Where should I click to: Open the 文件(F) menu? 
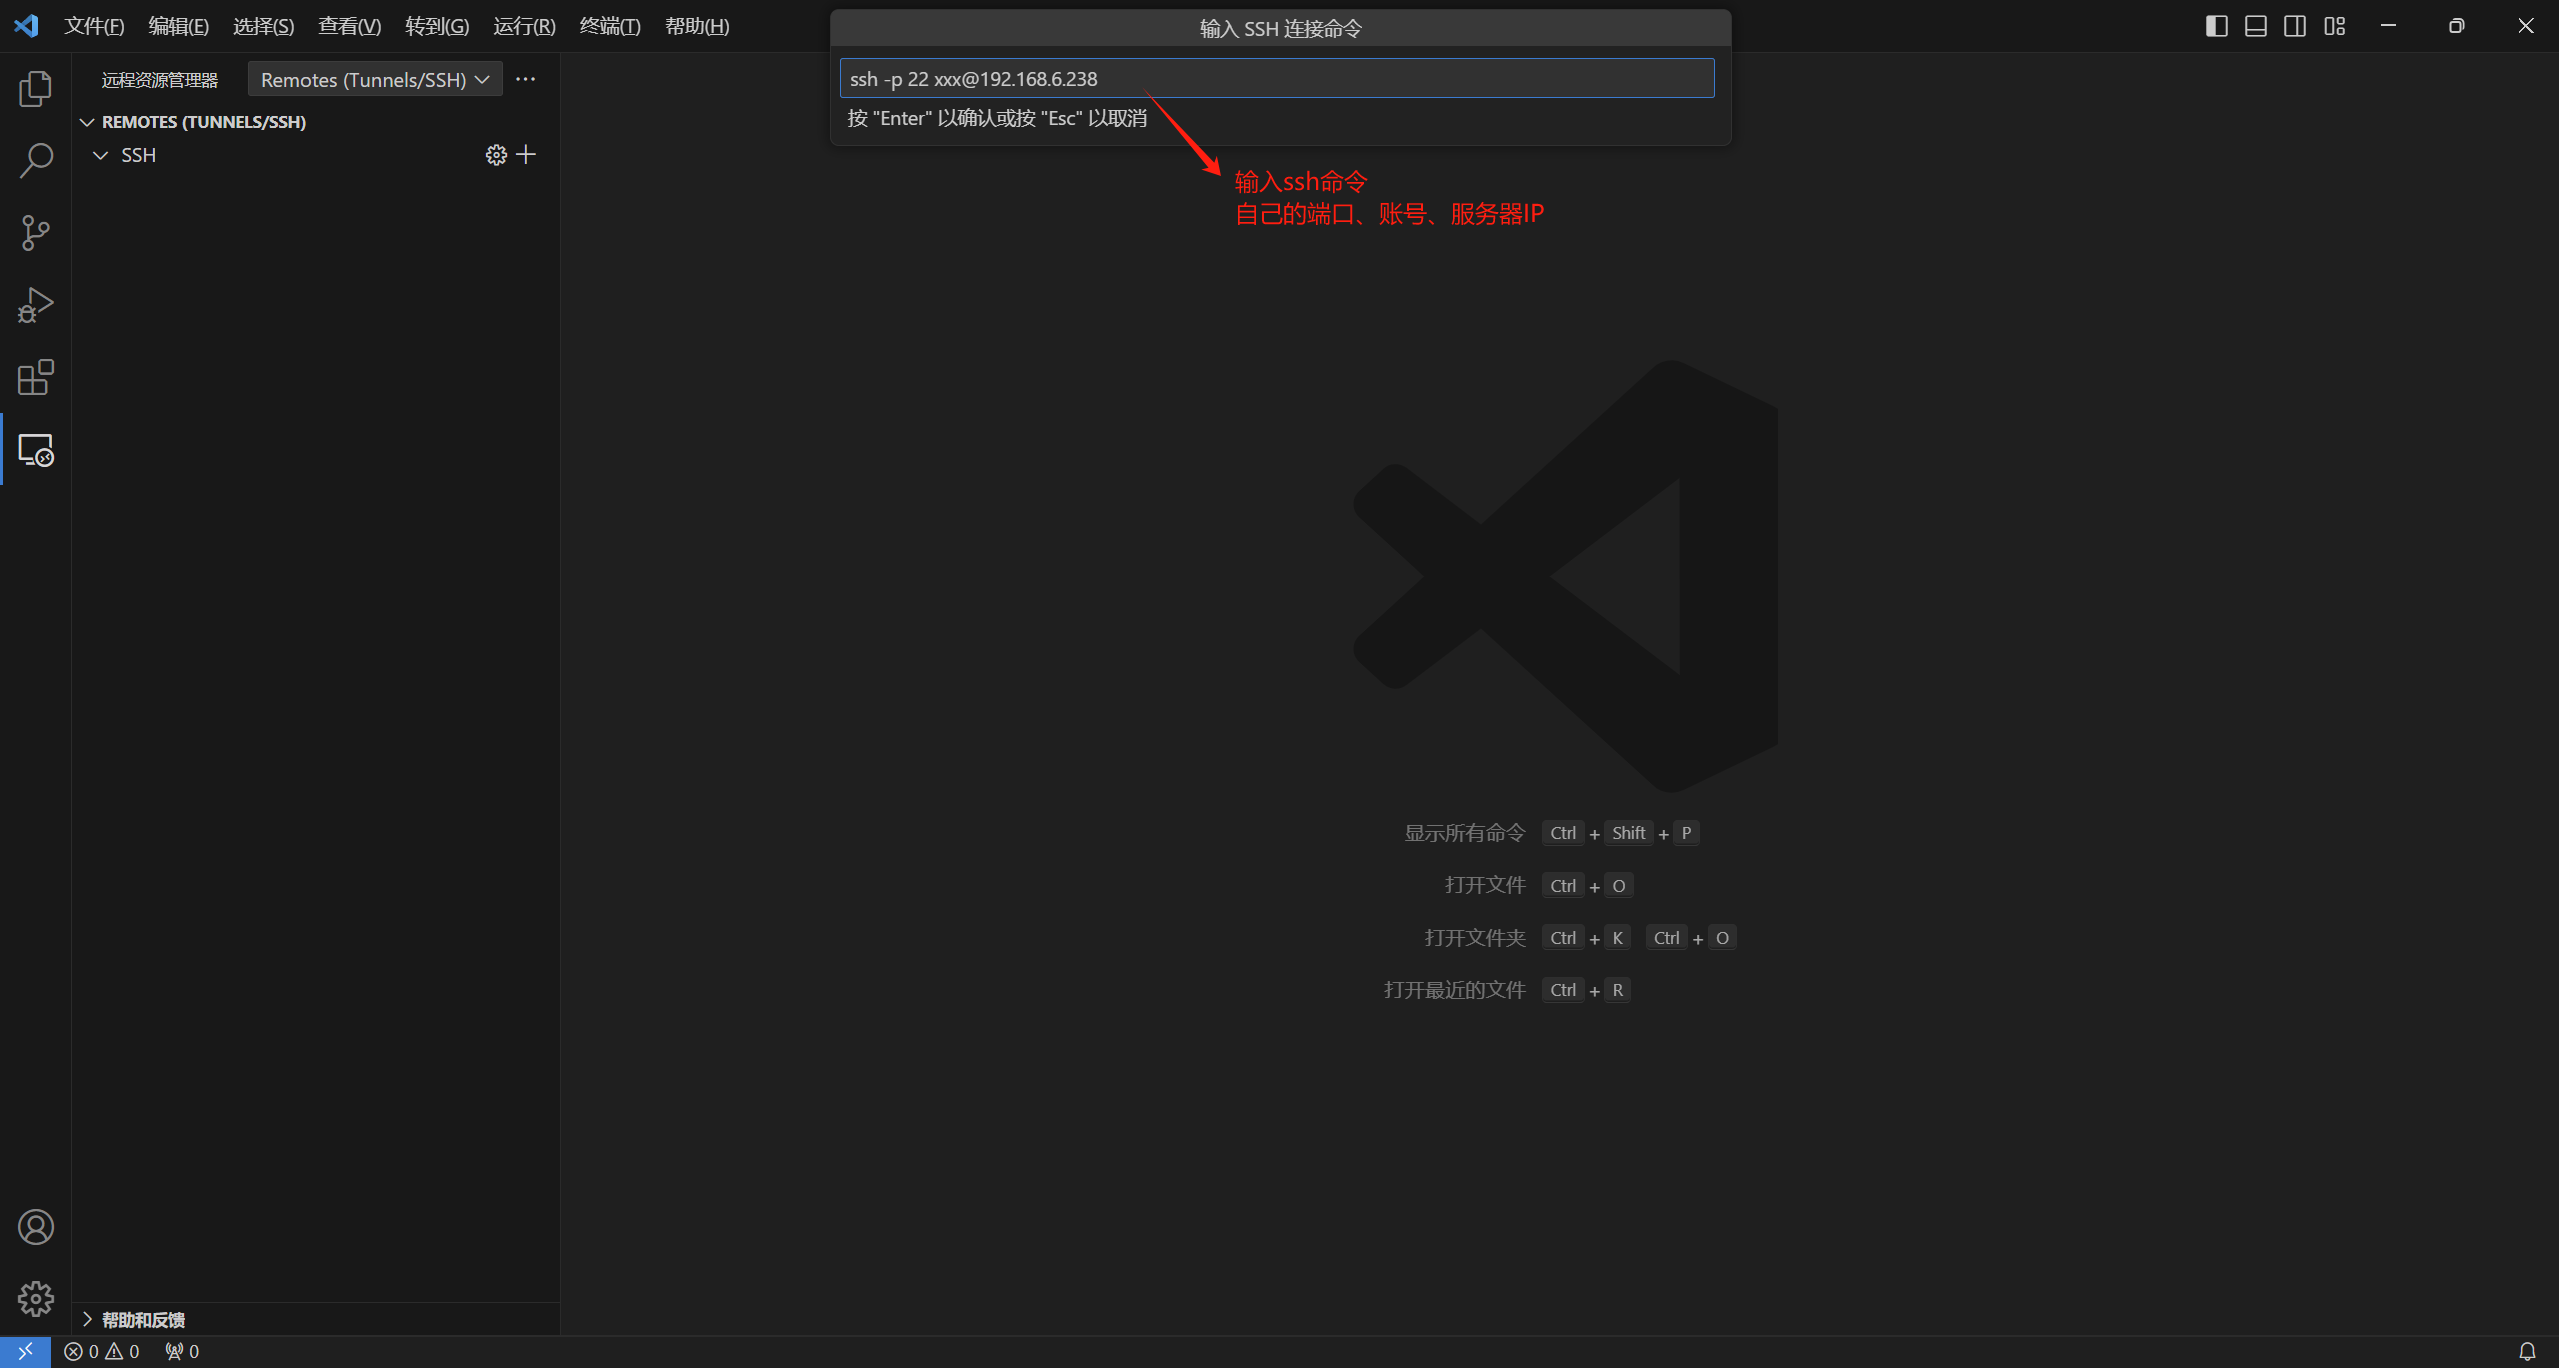tap(94, 26)
